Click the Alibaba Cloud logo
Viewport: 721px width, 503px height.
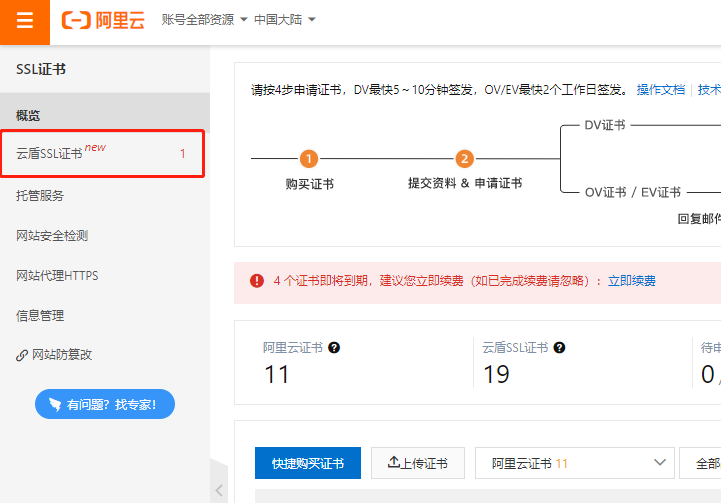pos(105,21)
